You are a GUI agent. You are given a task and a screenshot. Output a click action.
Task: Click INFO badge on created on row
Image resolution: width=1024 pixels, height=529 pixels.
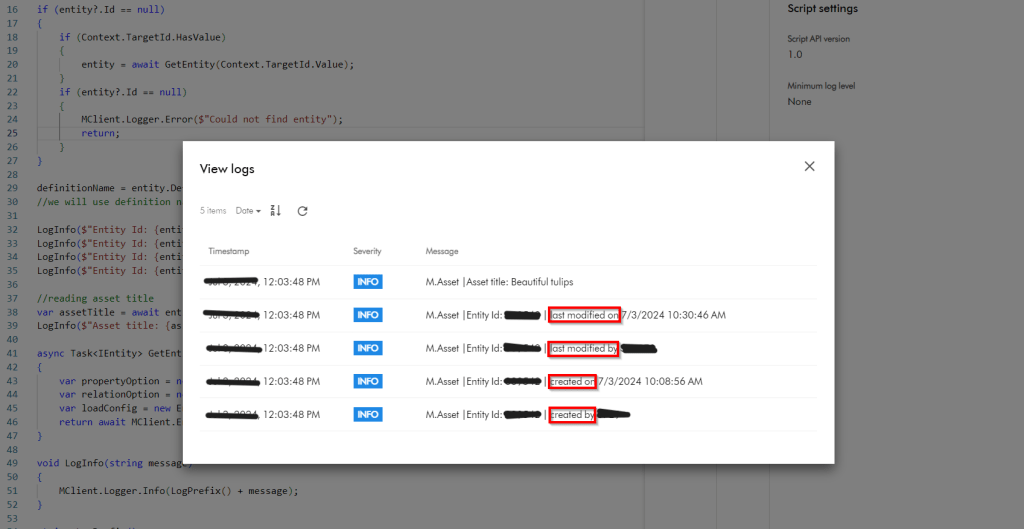pyautogui.click(x=367, y=381)
